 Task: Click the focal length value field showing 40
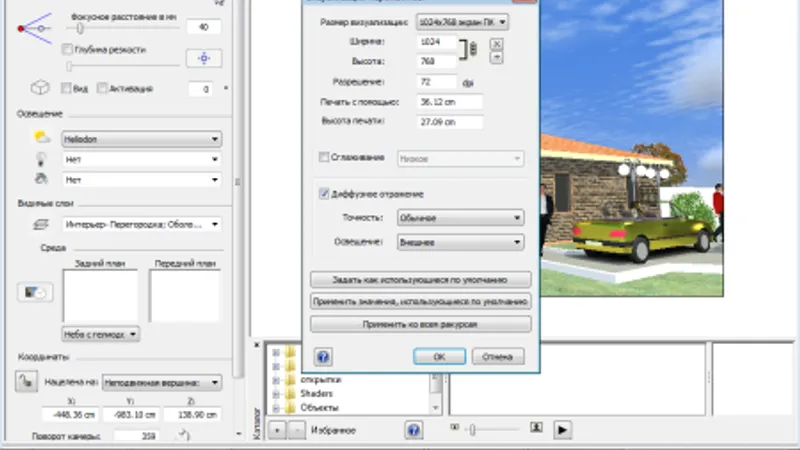point(204,27)
